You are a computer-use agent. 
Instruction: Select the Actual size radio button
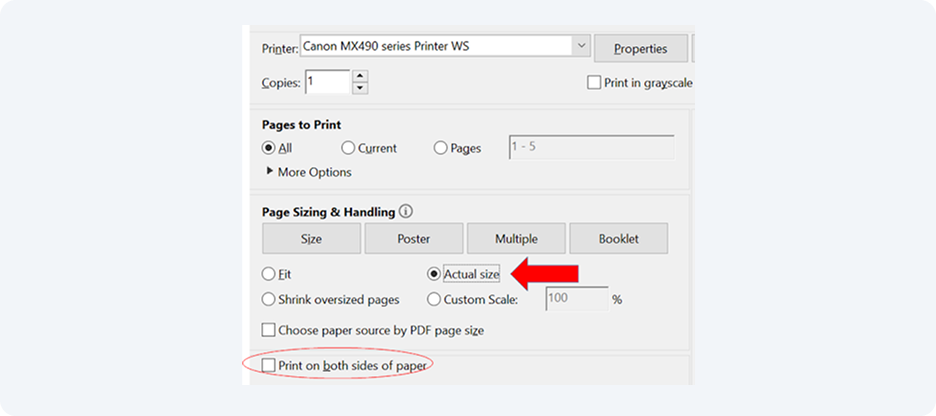(x=434, y=275)
